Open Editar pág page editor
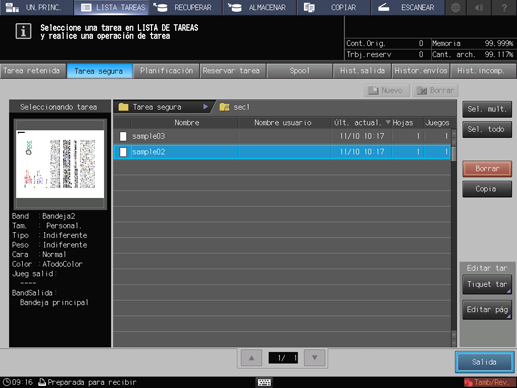Screen dimensions: 517x388 pos(487,310)
